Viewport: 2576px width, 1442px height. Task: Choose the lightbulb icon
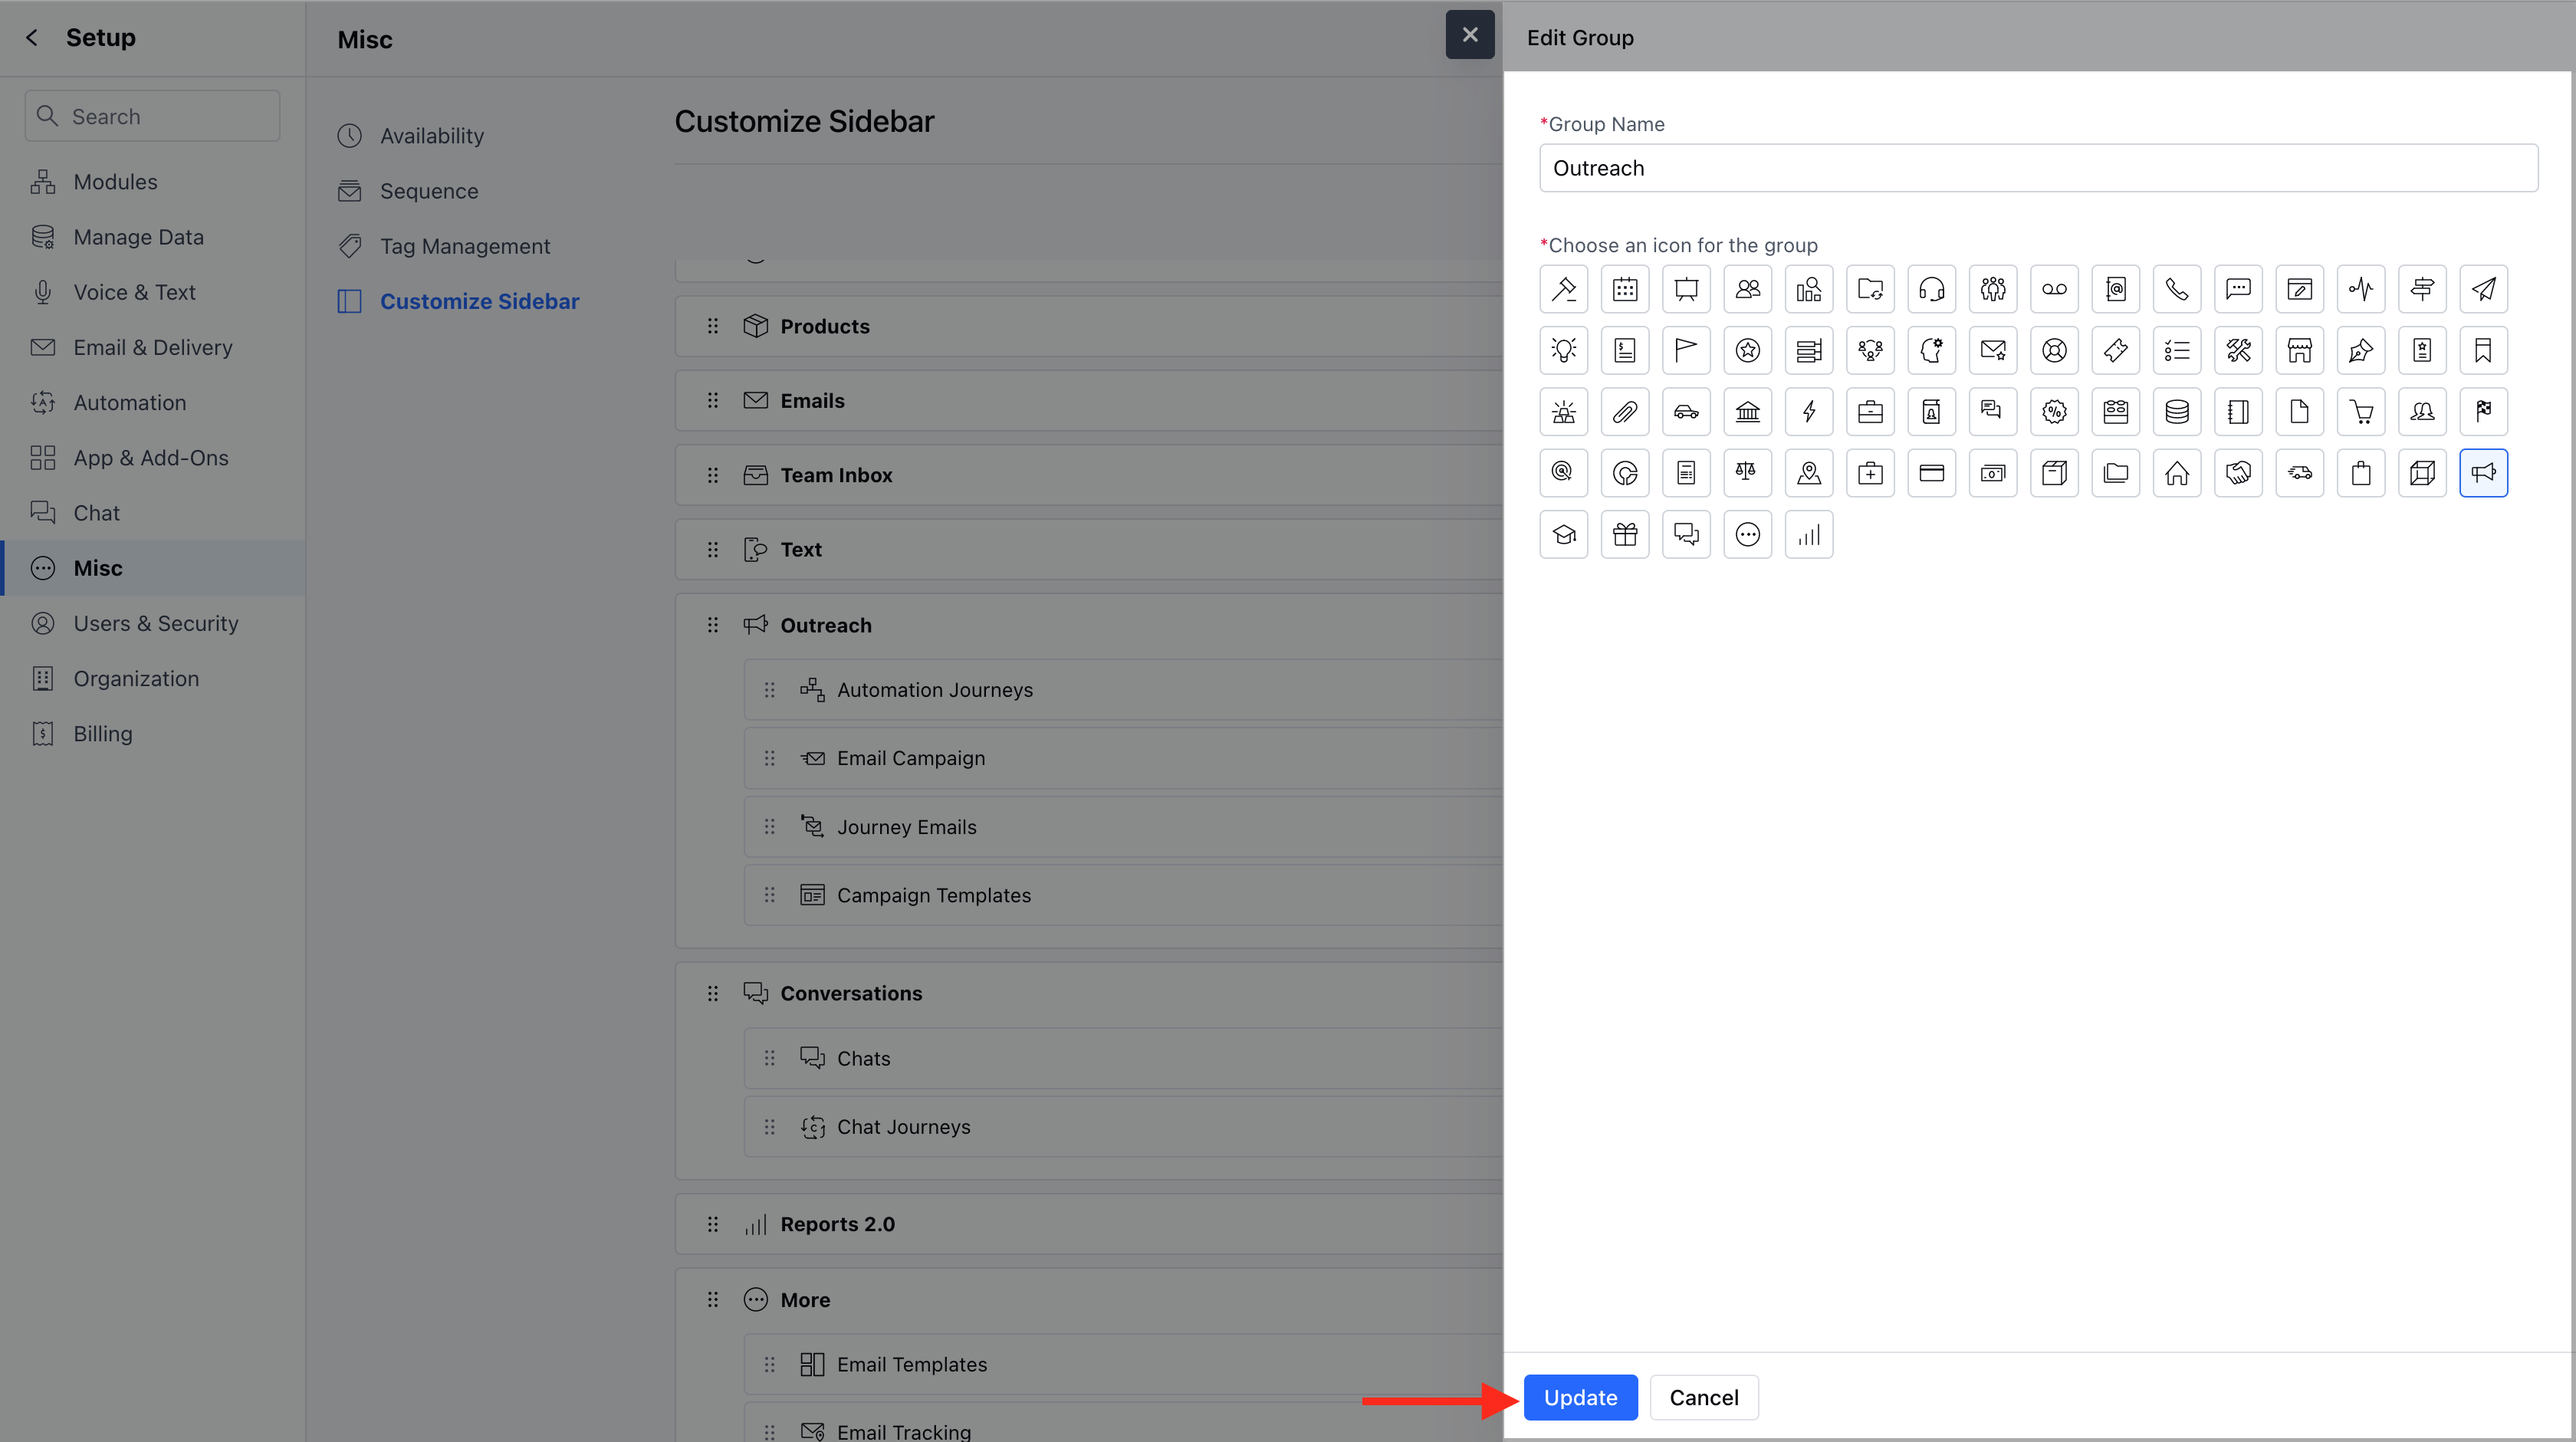(1563, 350)
